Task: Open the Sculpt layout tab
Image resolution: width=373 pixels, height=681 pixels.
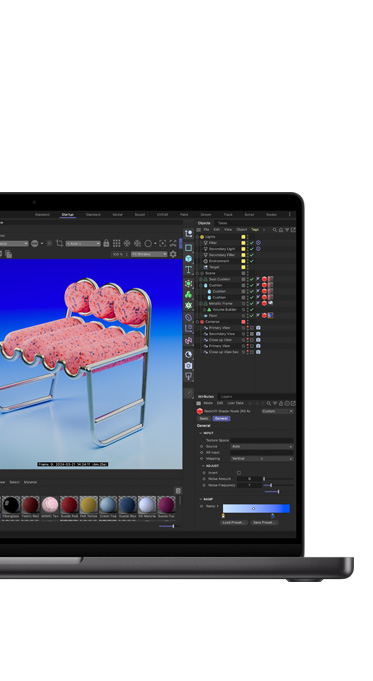Action: click(x=139, y=215)
